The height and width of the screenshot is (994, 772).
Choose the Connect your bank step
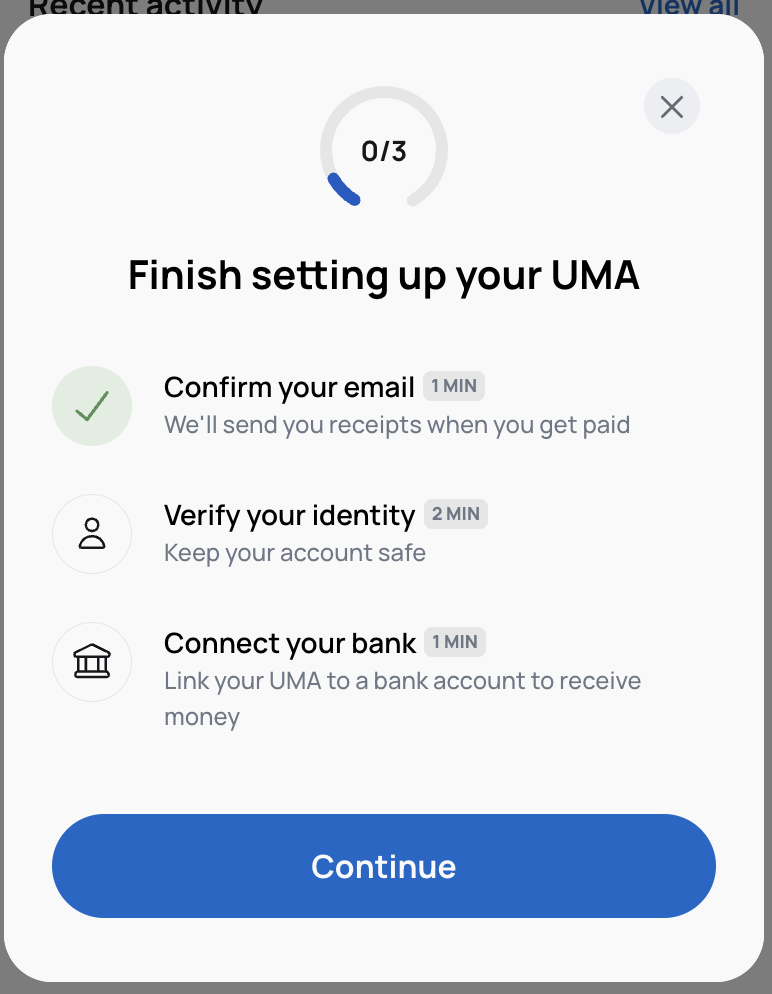pyautogui.click(x=290, y=643)
